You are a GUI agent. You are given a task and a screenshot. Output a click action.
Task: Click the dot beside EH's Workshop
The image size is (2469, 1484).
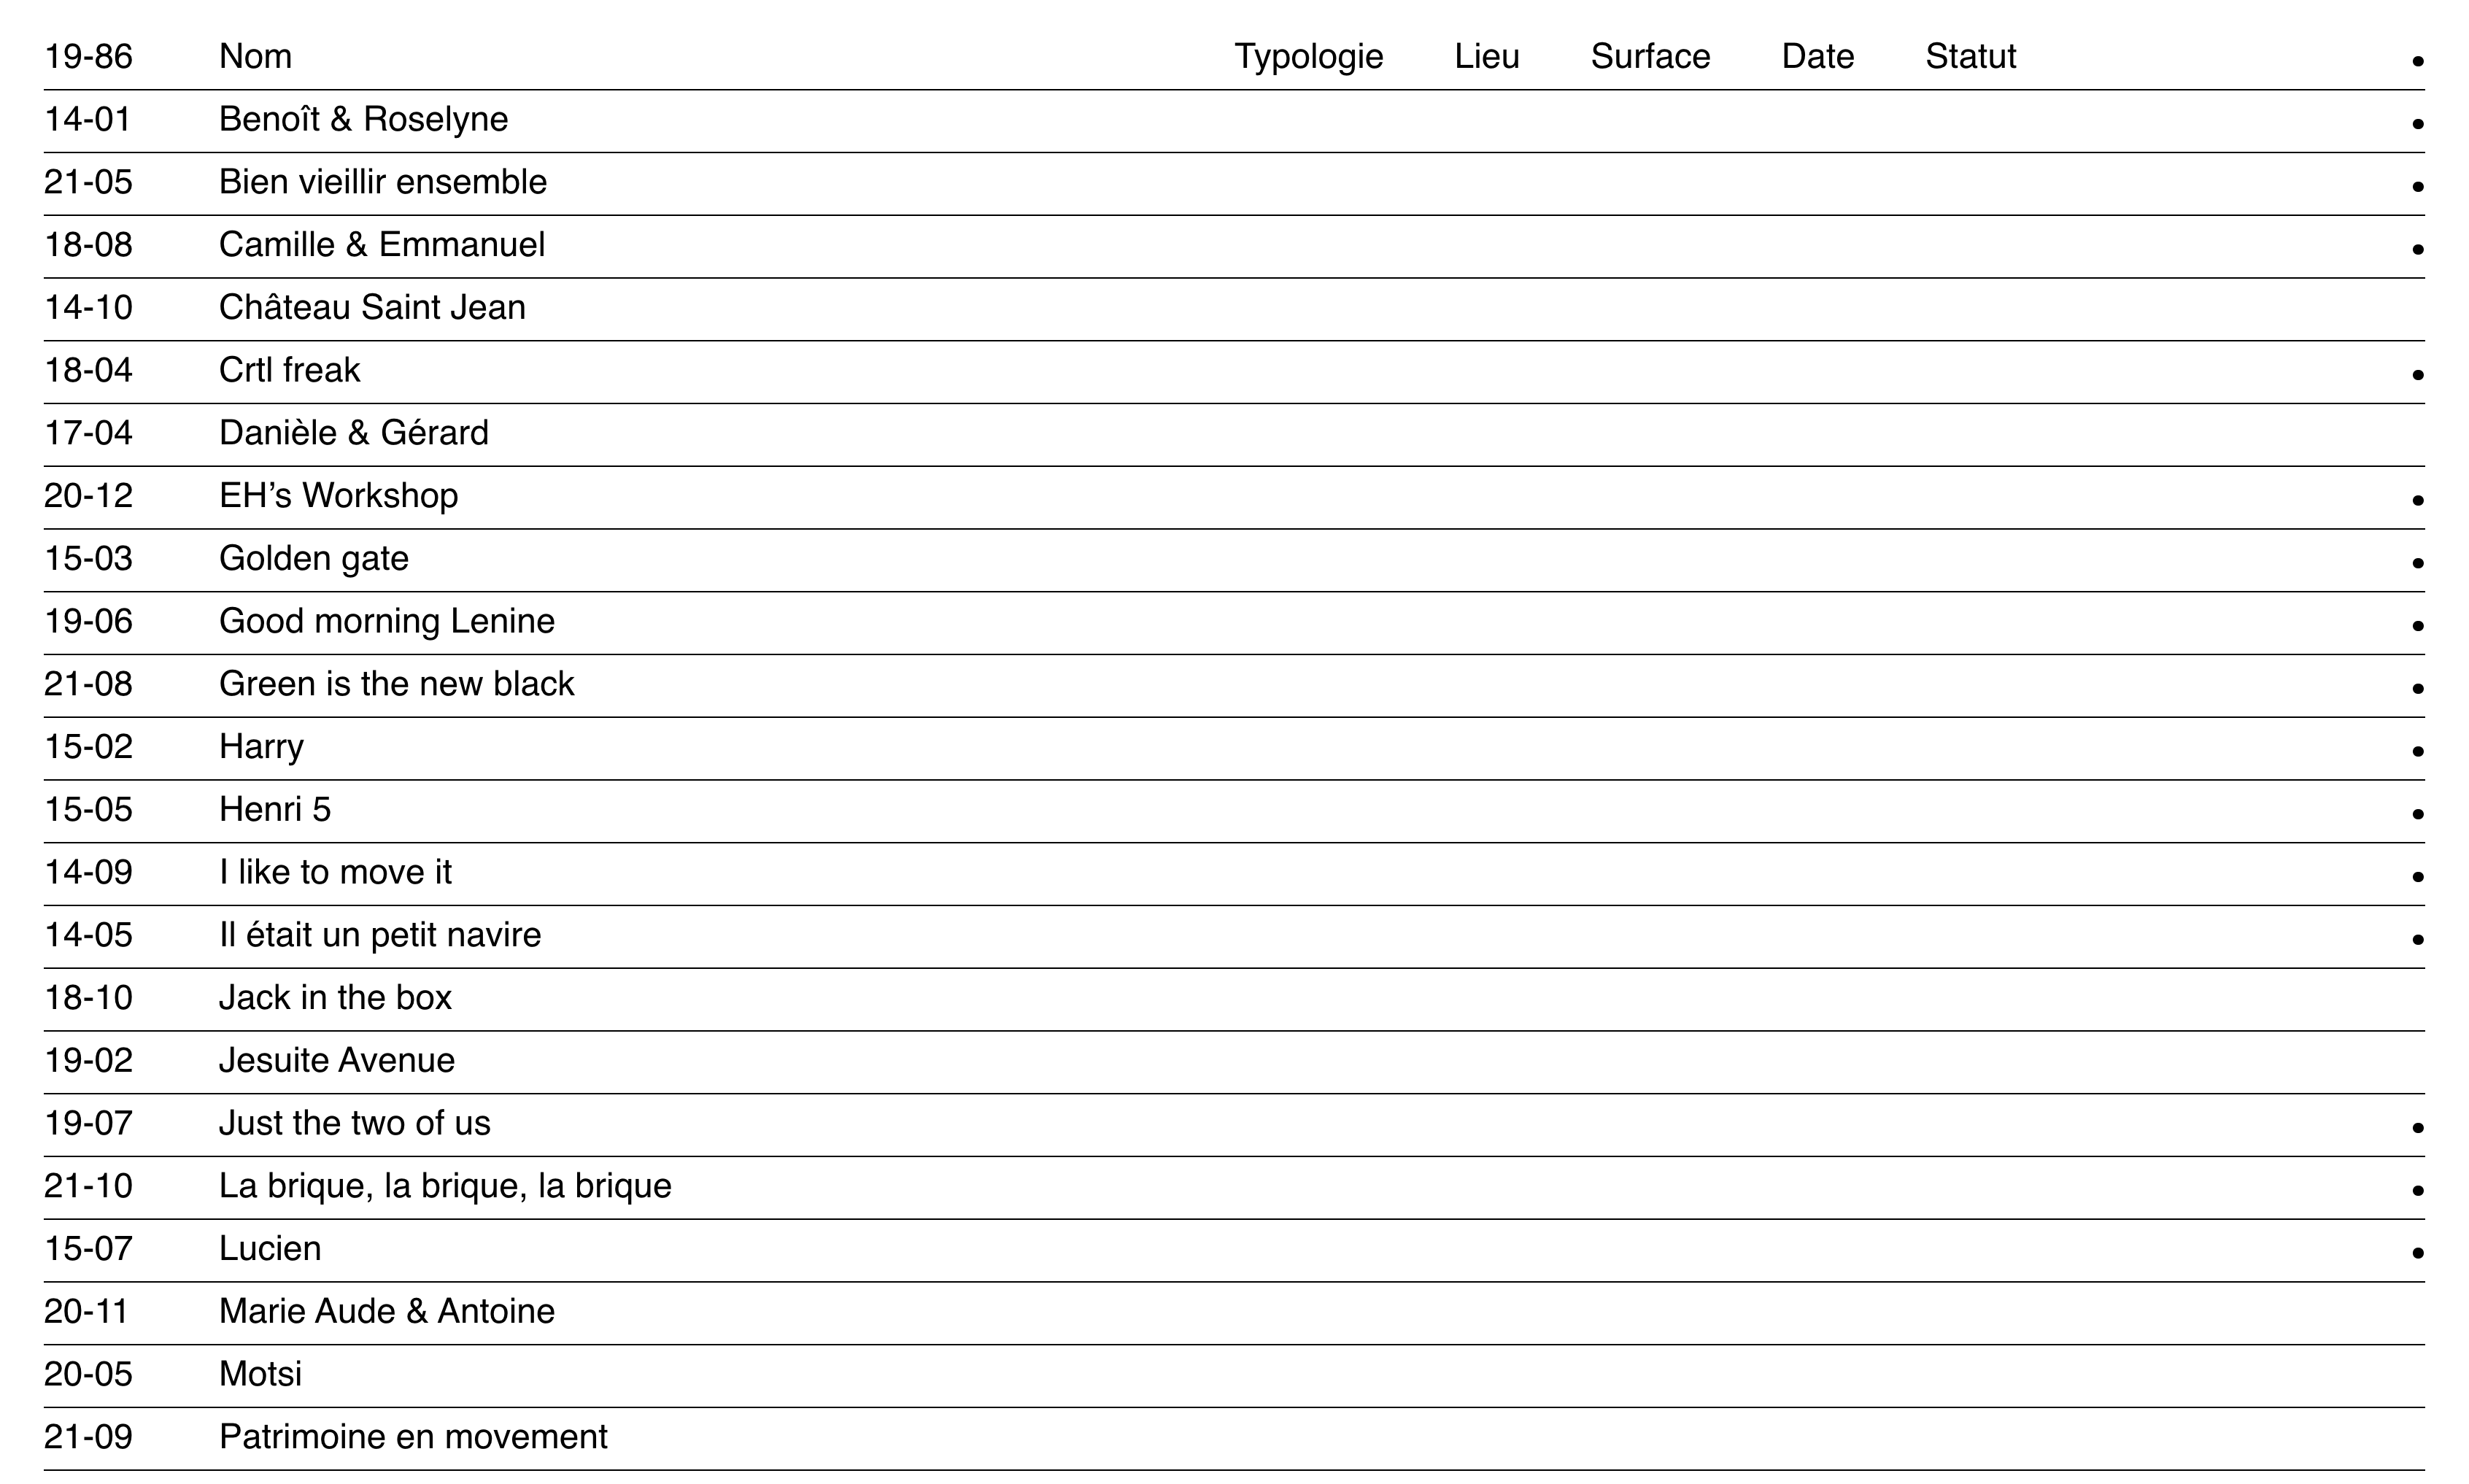pyautogui.click(x=2417, y=500)
